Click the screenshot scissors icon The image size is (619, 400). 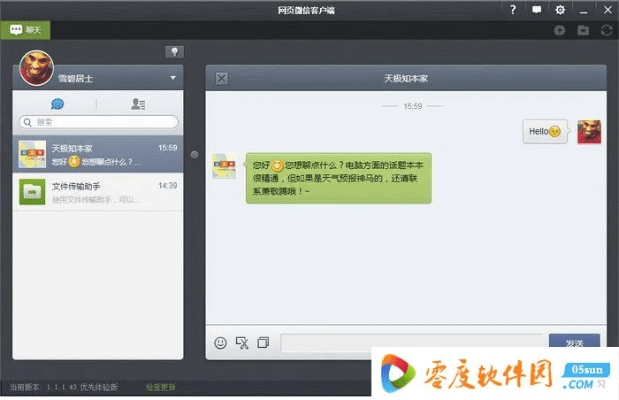pyautogui.click(x=242, y=342)
